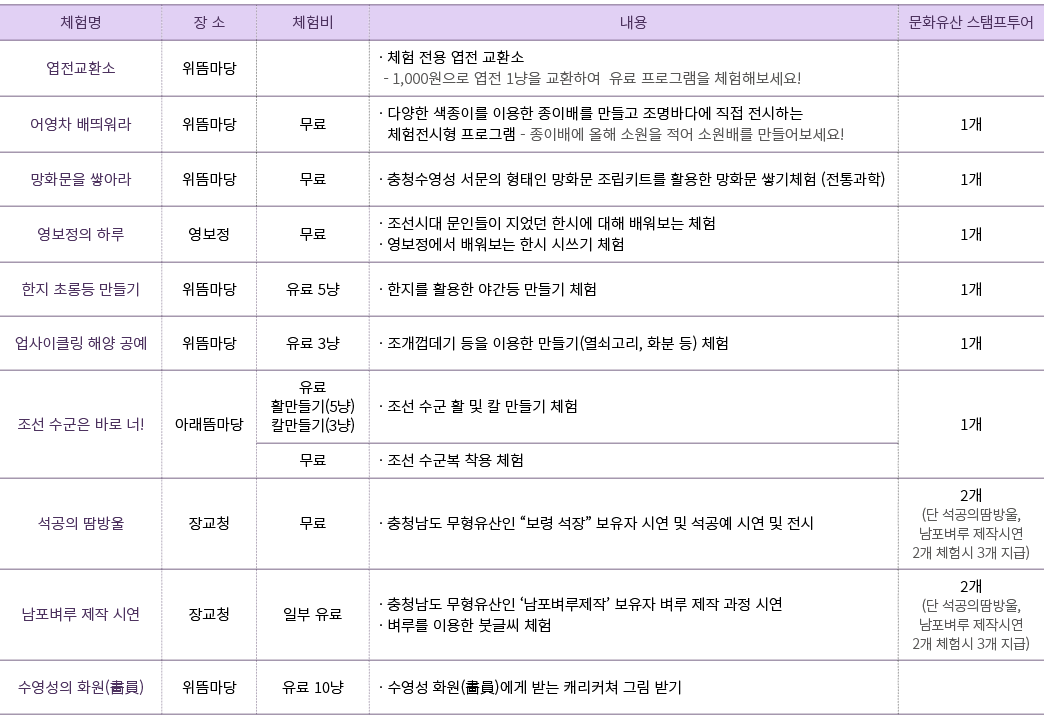Image resolution: width=1044 pixels, height=717 pixels.
Task: Click stamp count '1개' in 망화문을 쌓아라 row
Action: pos(971,180)
